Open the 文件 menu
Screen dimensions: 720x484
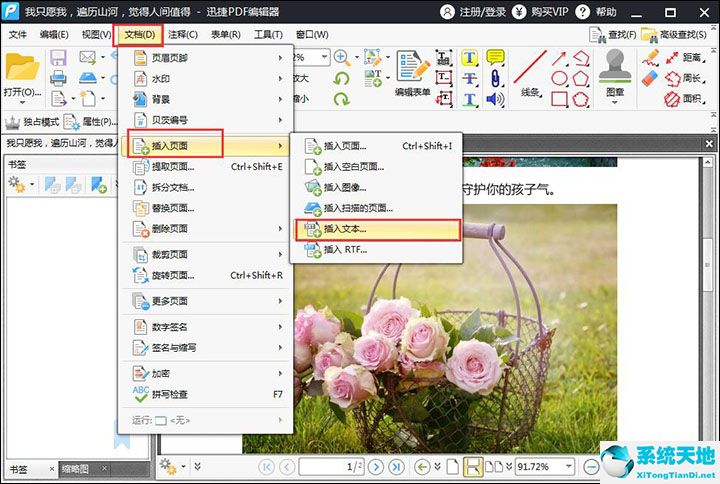coord(18,35)
